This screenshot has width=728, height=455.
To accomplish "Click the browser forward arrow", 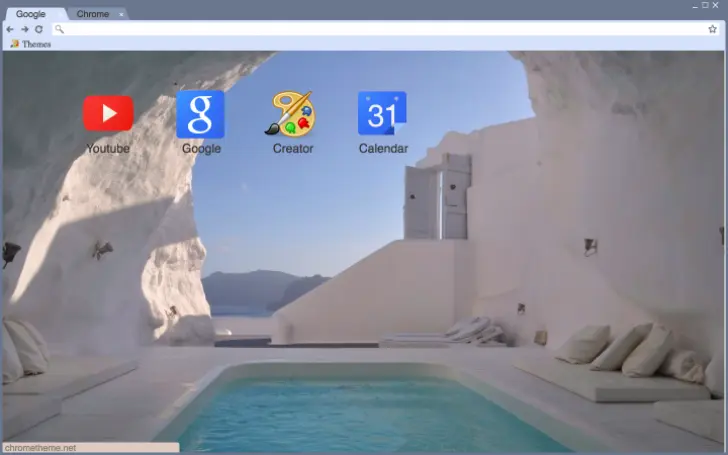I will pos(24,29).
